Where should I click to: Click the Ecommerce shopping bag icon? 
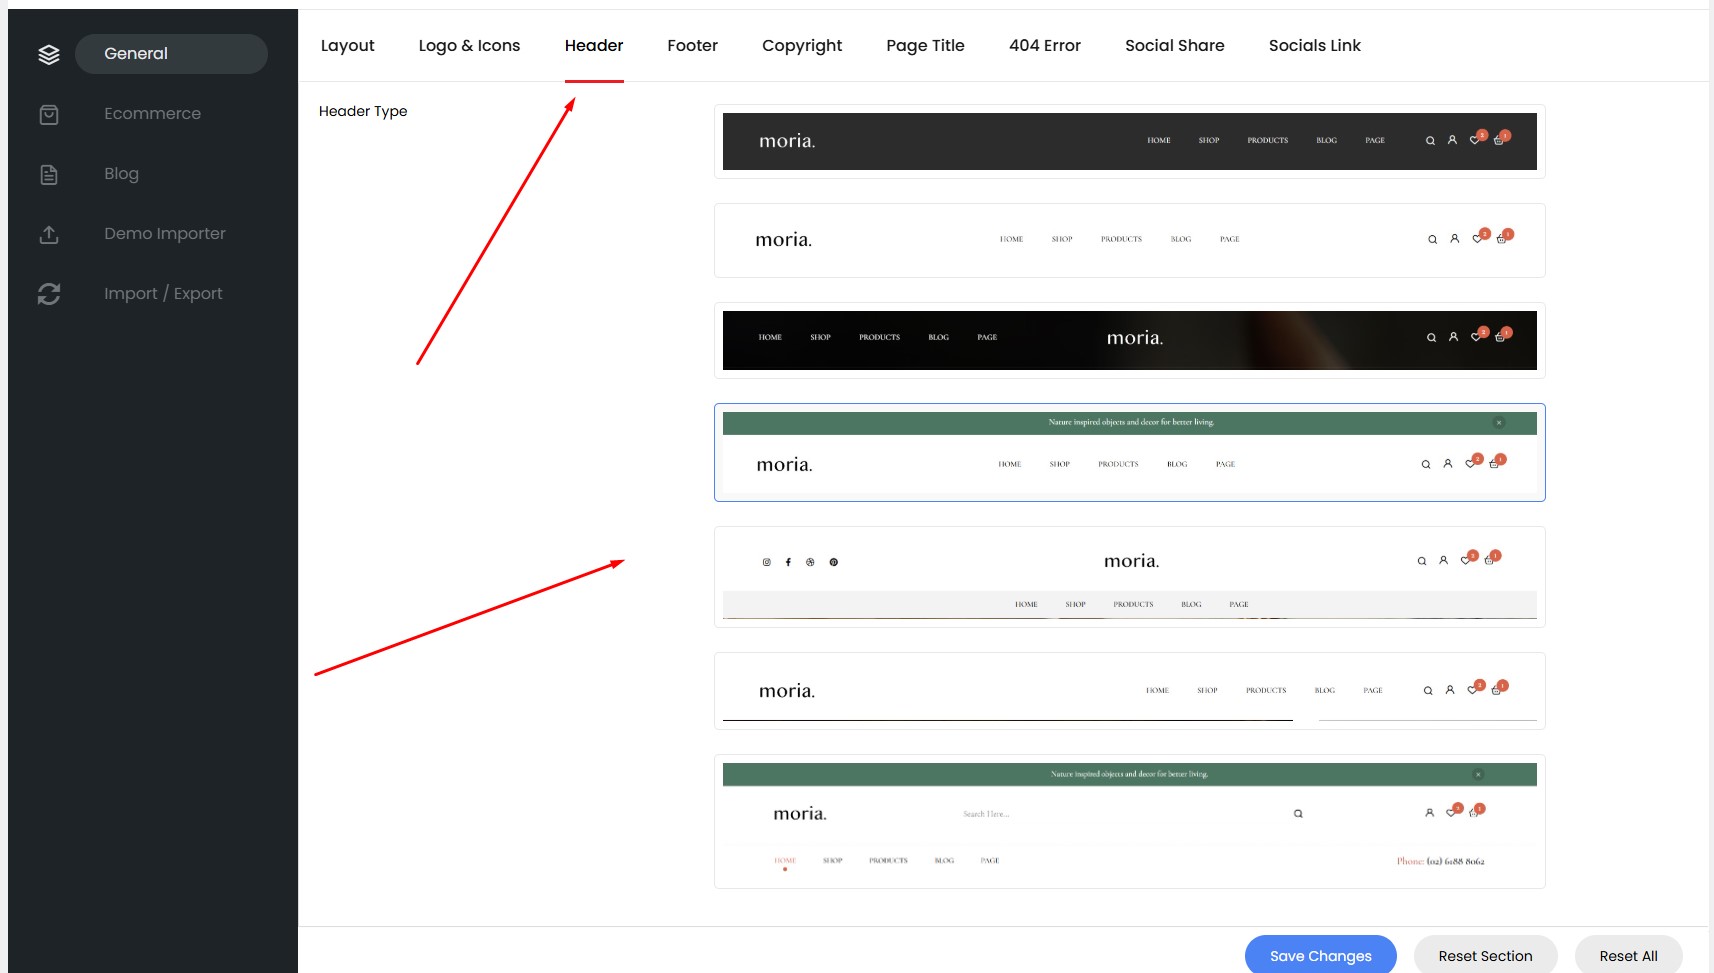(x=49, y=114)
